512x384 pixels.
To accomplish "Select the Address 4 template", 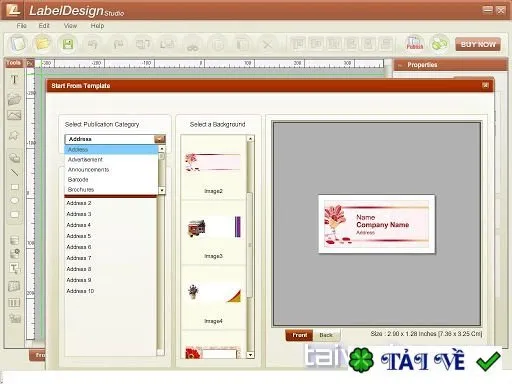I will point(110,225).
